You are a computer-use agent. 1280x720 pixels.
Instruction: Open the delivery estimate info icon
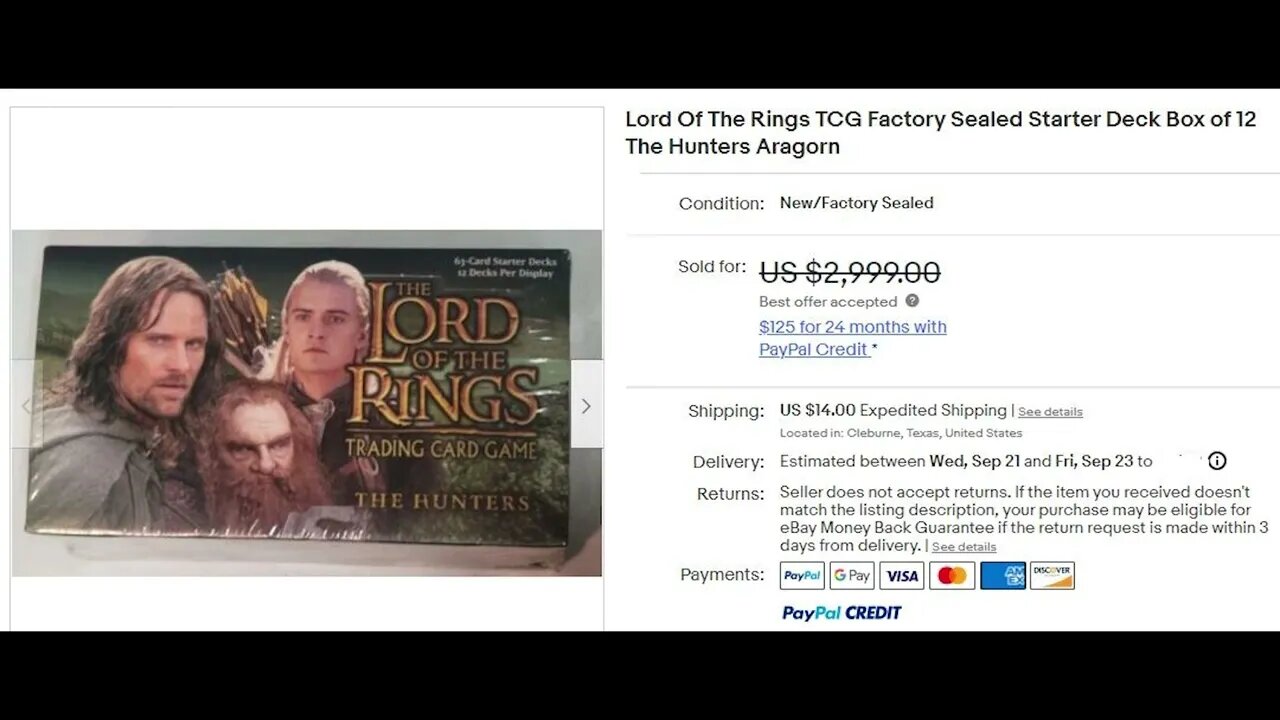click(1217, 461)
